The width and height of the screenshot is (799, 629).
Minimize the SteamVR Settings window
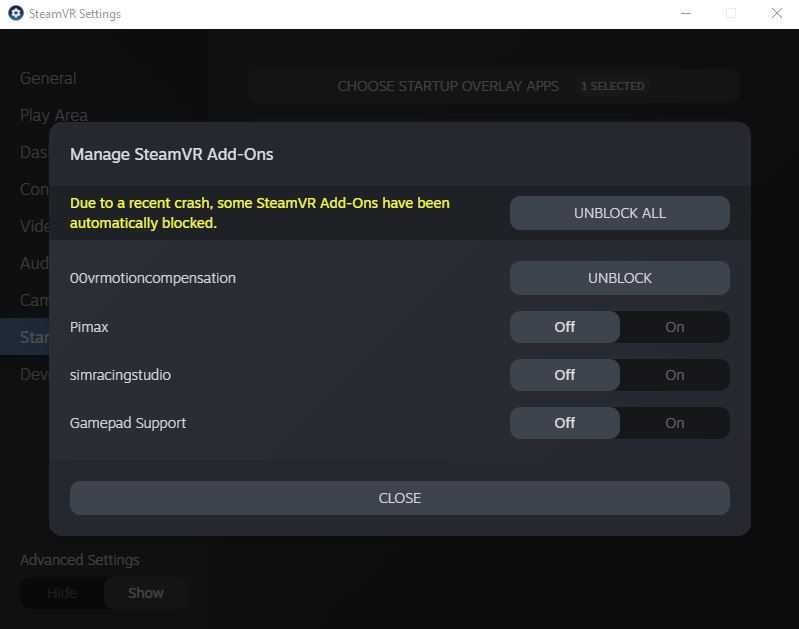[x=686, y=13]
